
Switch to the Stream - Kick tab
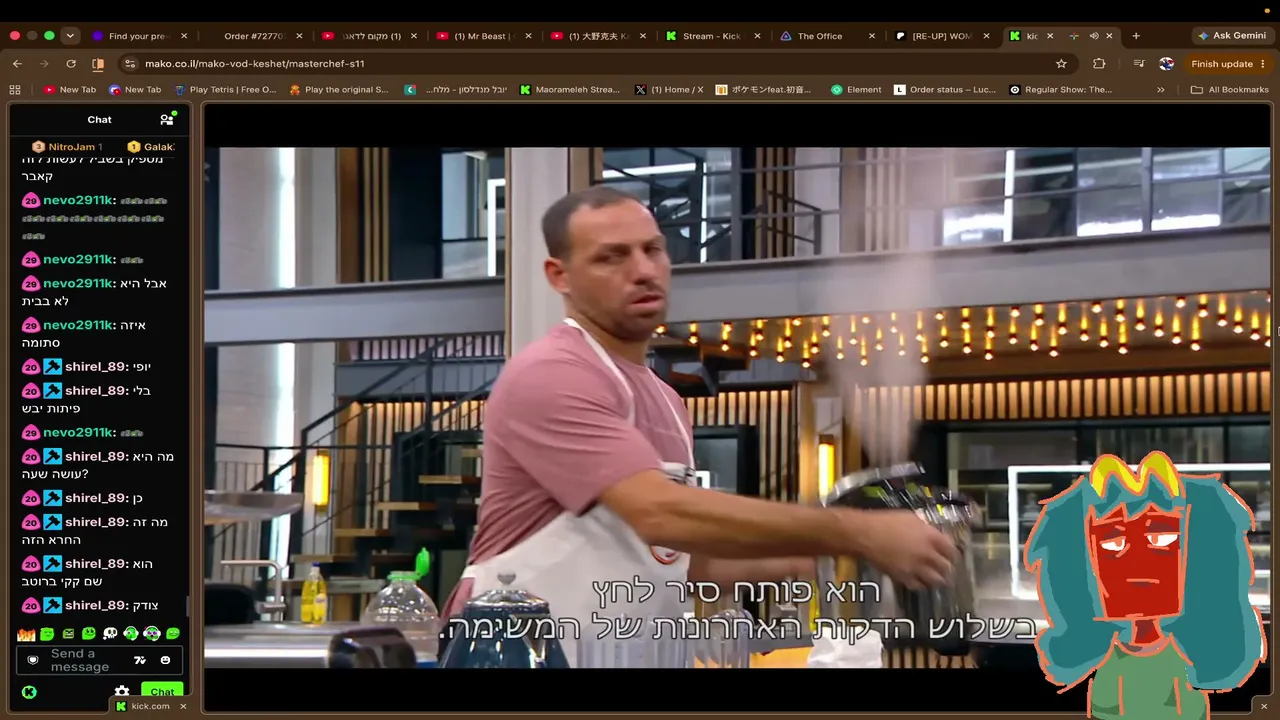click(712, 36)
